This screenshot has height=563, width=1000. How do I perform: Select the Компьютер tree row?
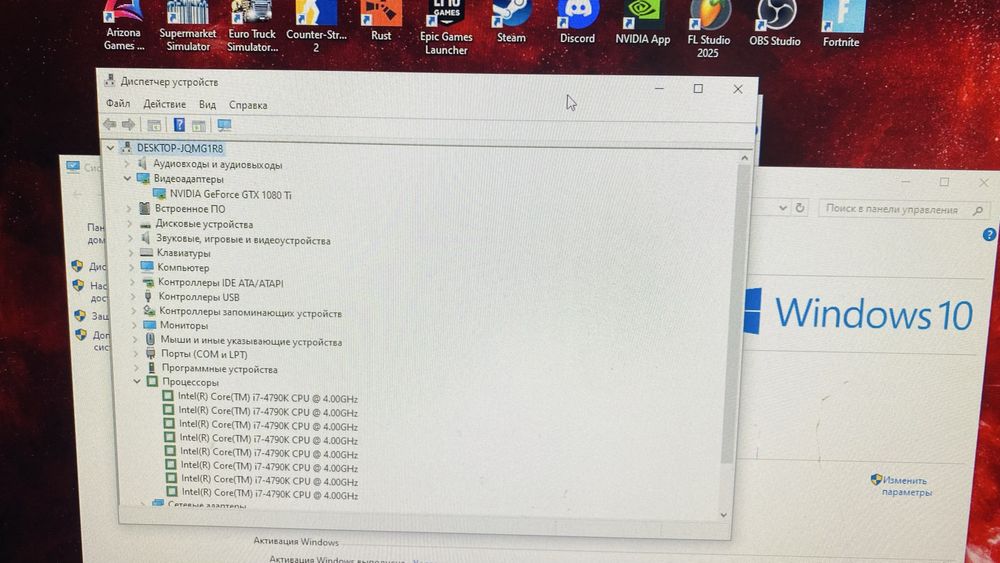click(183, 268)
